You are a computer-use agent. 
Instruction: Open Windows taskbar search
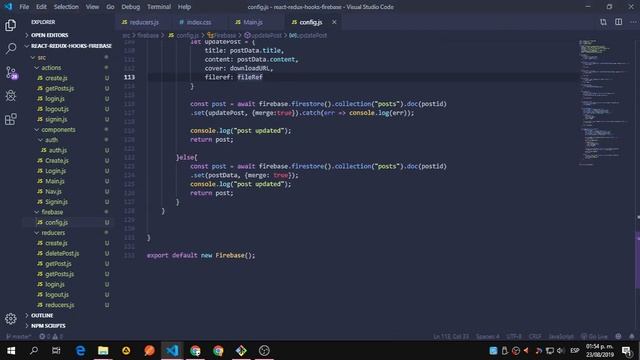click(x=34, y=351)
